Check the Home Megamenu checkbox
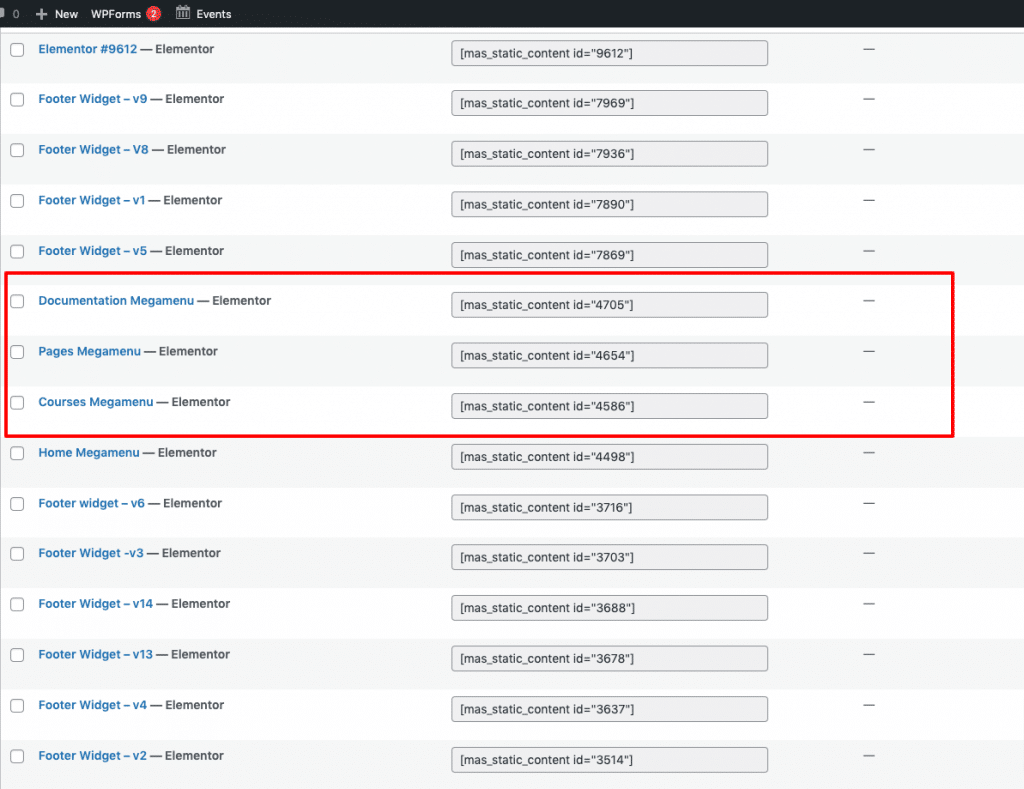The width and height of the screenshot is (1024, 789). tap(17, 453)
